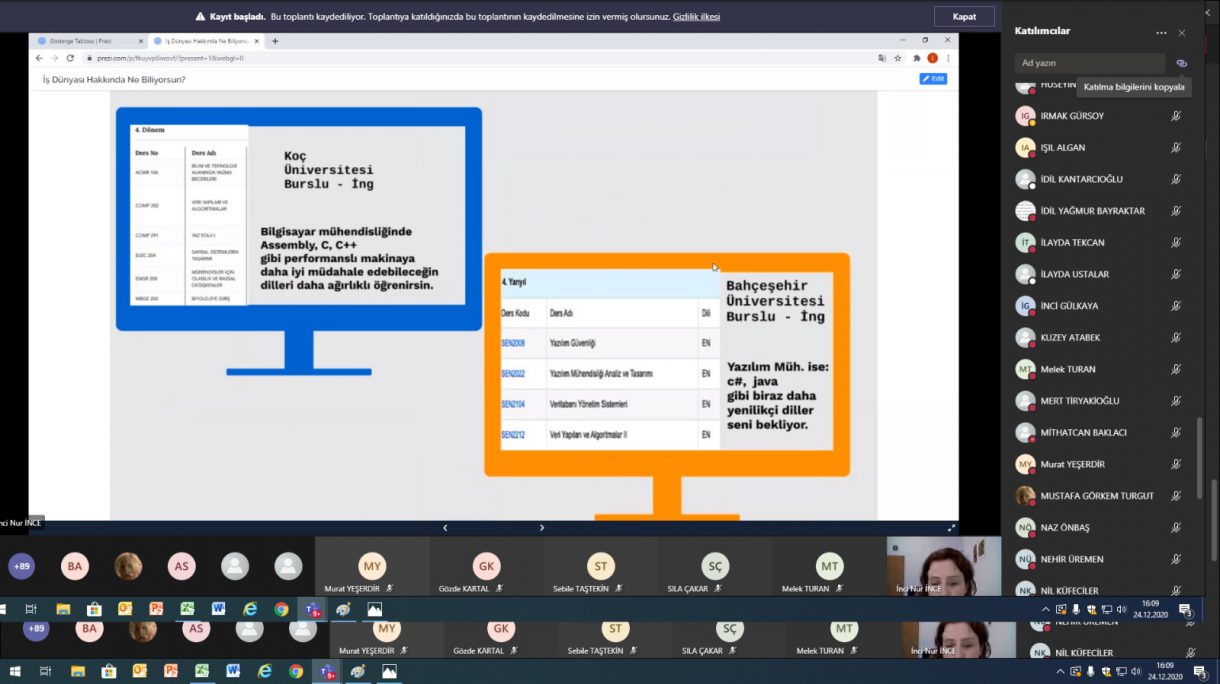Close the 'Gösterge Tablosu | Prezi' tab
This screenshot has width=1220, height=684.
pos(140,41)
